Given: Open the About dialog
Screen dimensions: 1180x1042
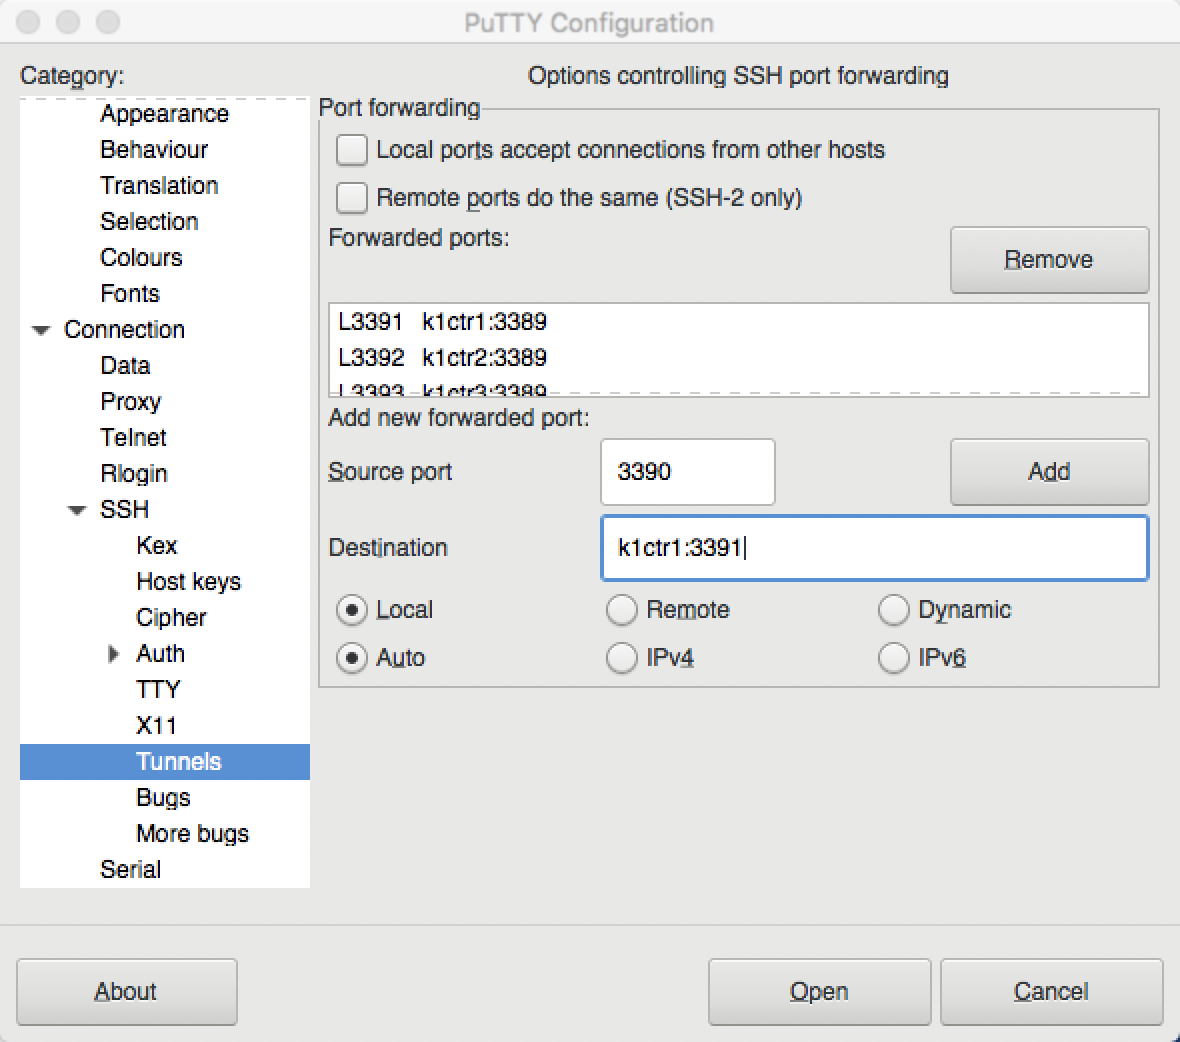Looking at the screenshot, I should pos(126,991).
